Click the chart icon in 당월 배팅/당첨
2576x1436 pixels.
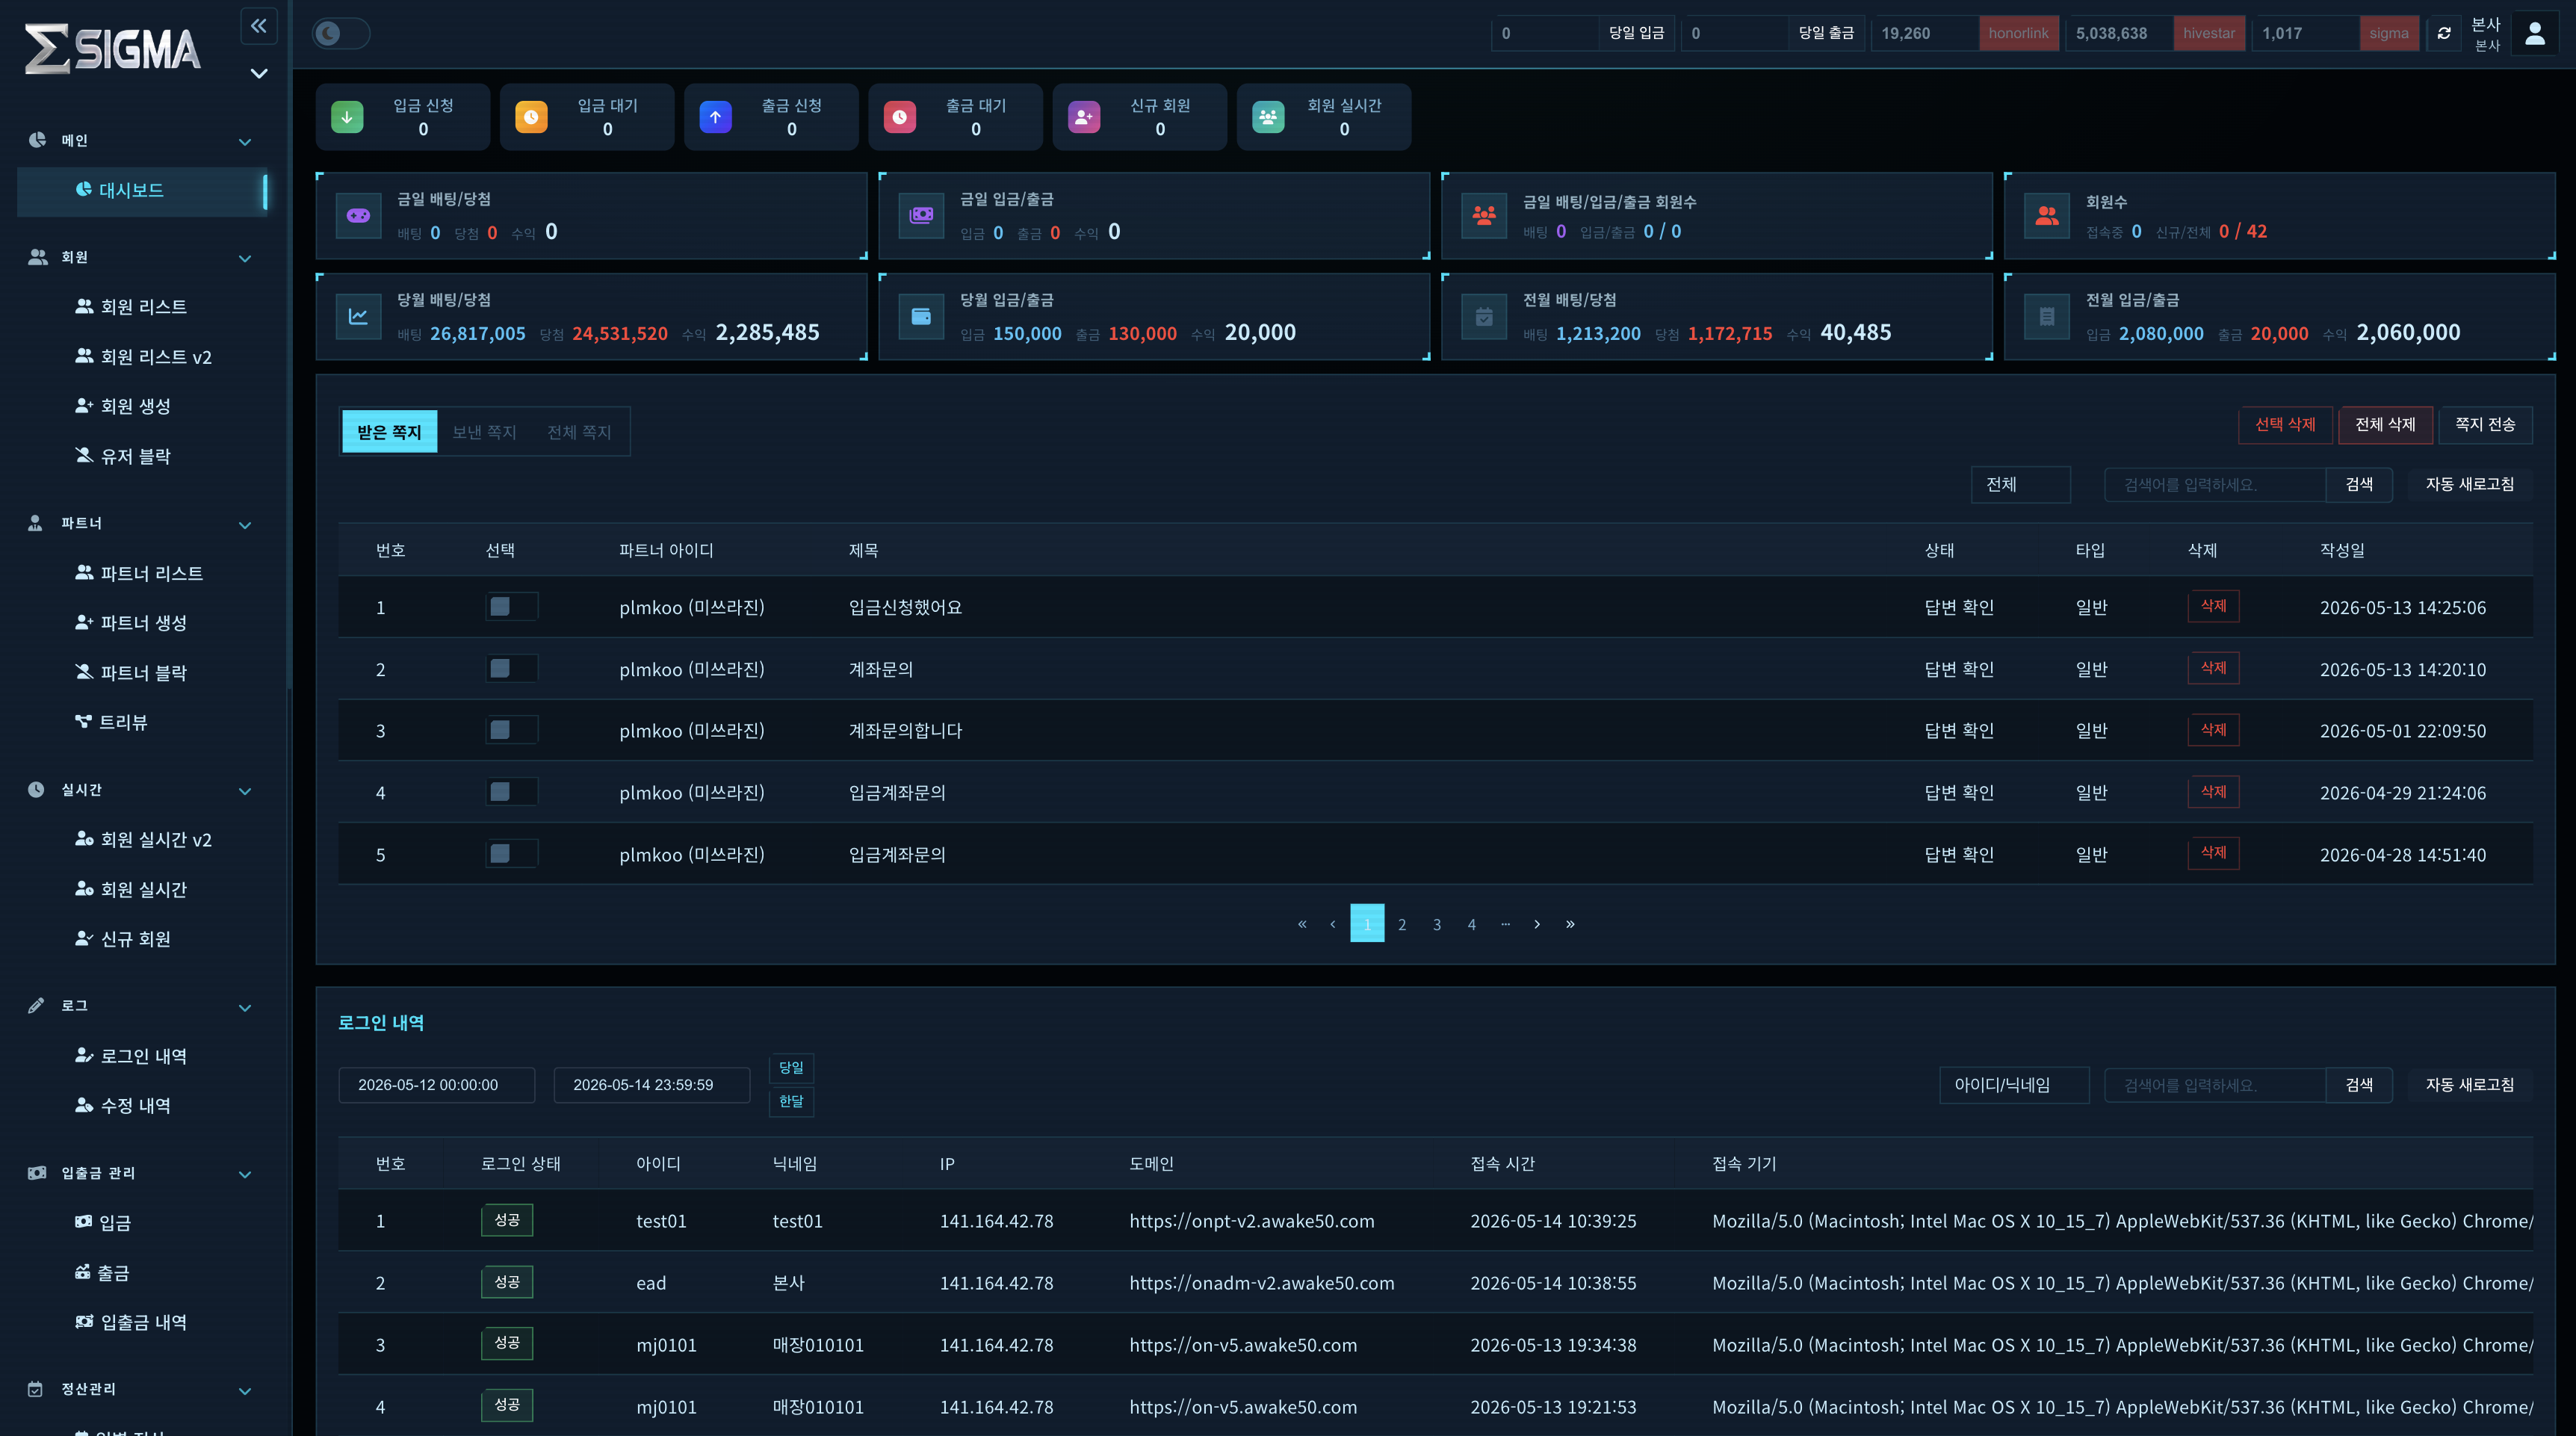[x=358, y=317]
